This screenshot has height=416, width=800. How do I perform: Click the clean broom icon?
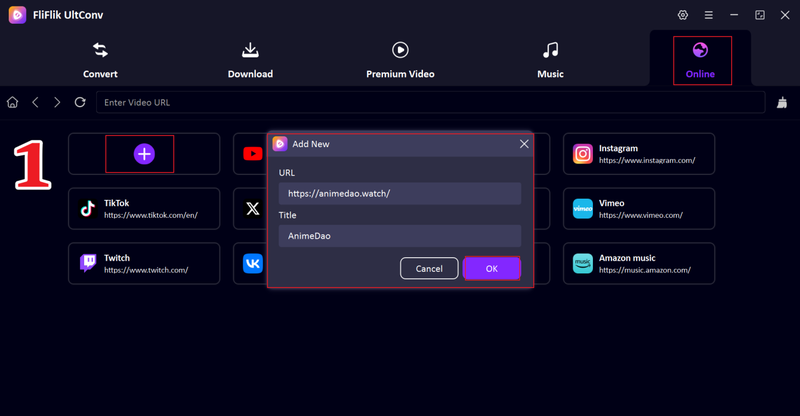pyautogui.click(x=782, y=102)
